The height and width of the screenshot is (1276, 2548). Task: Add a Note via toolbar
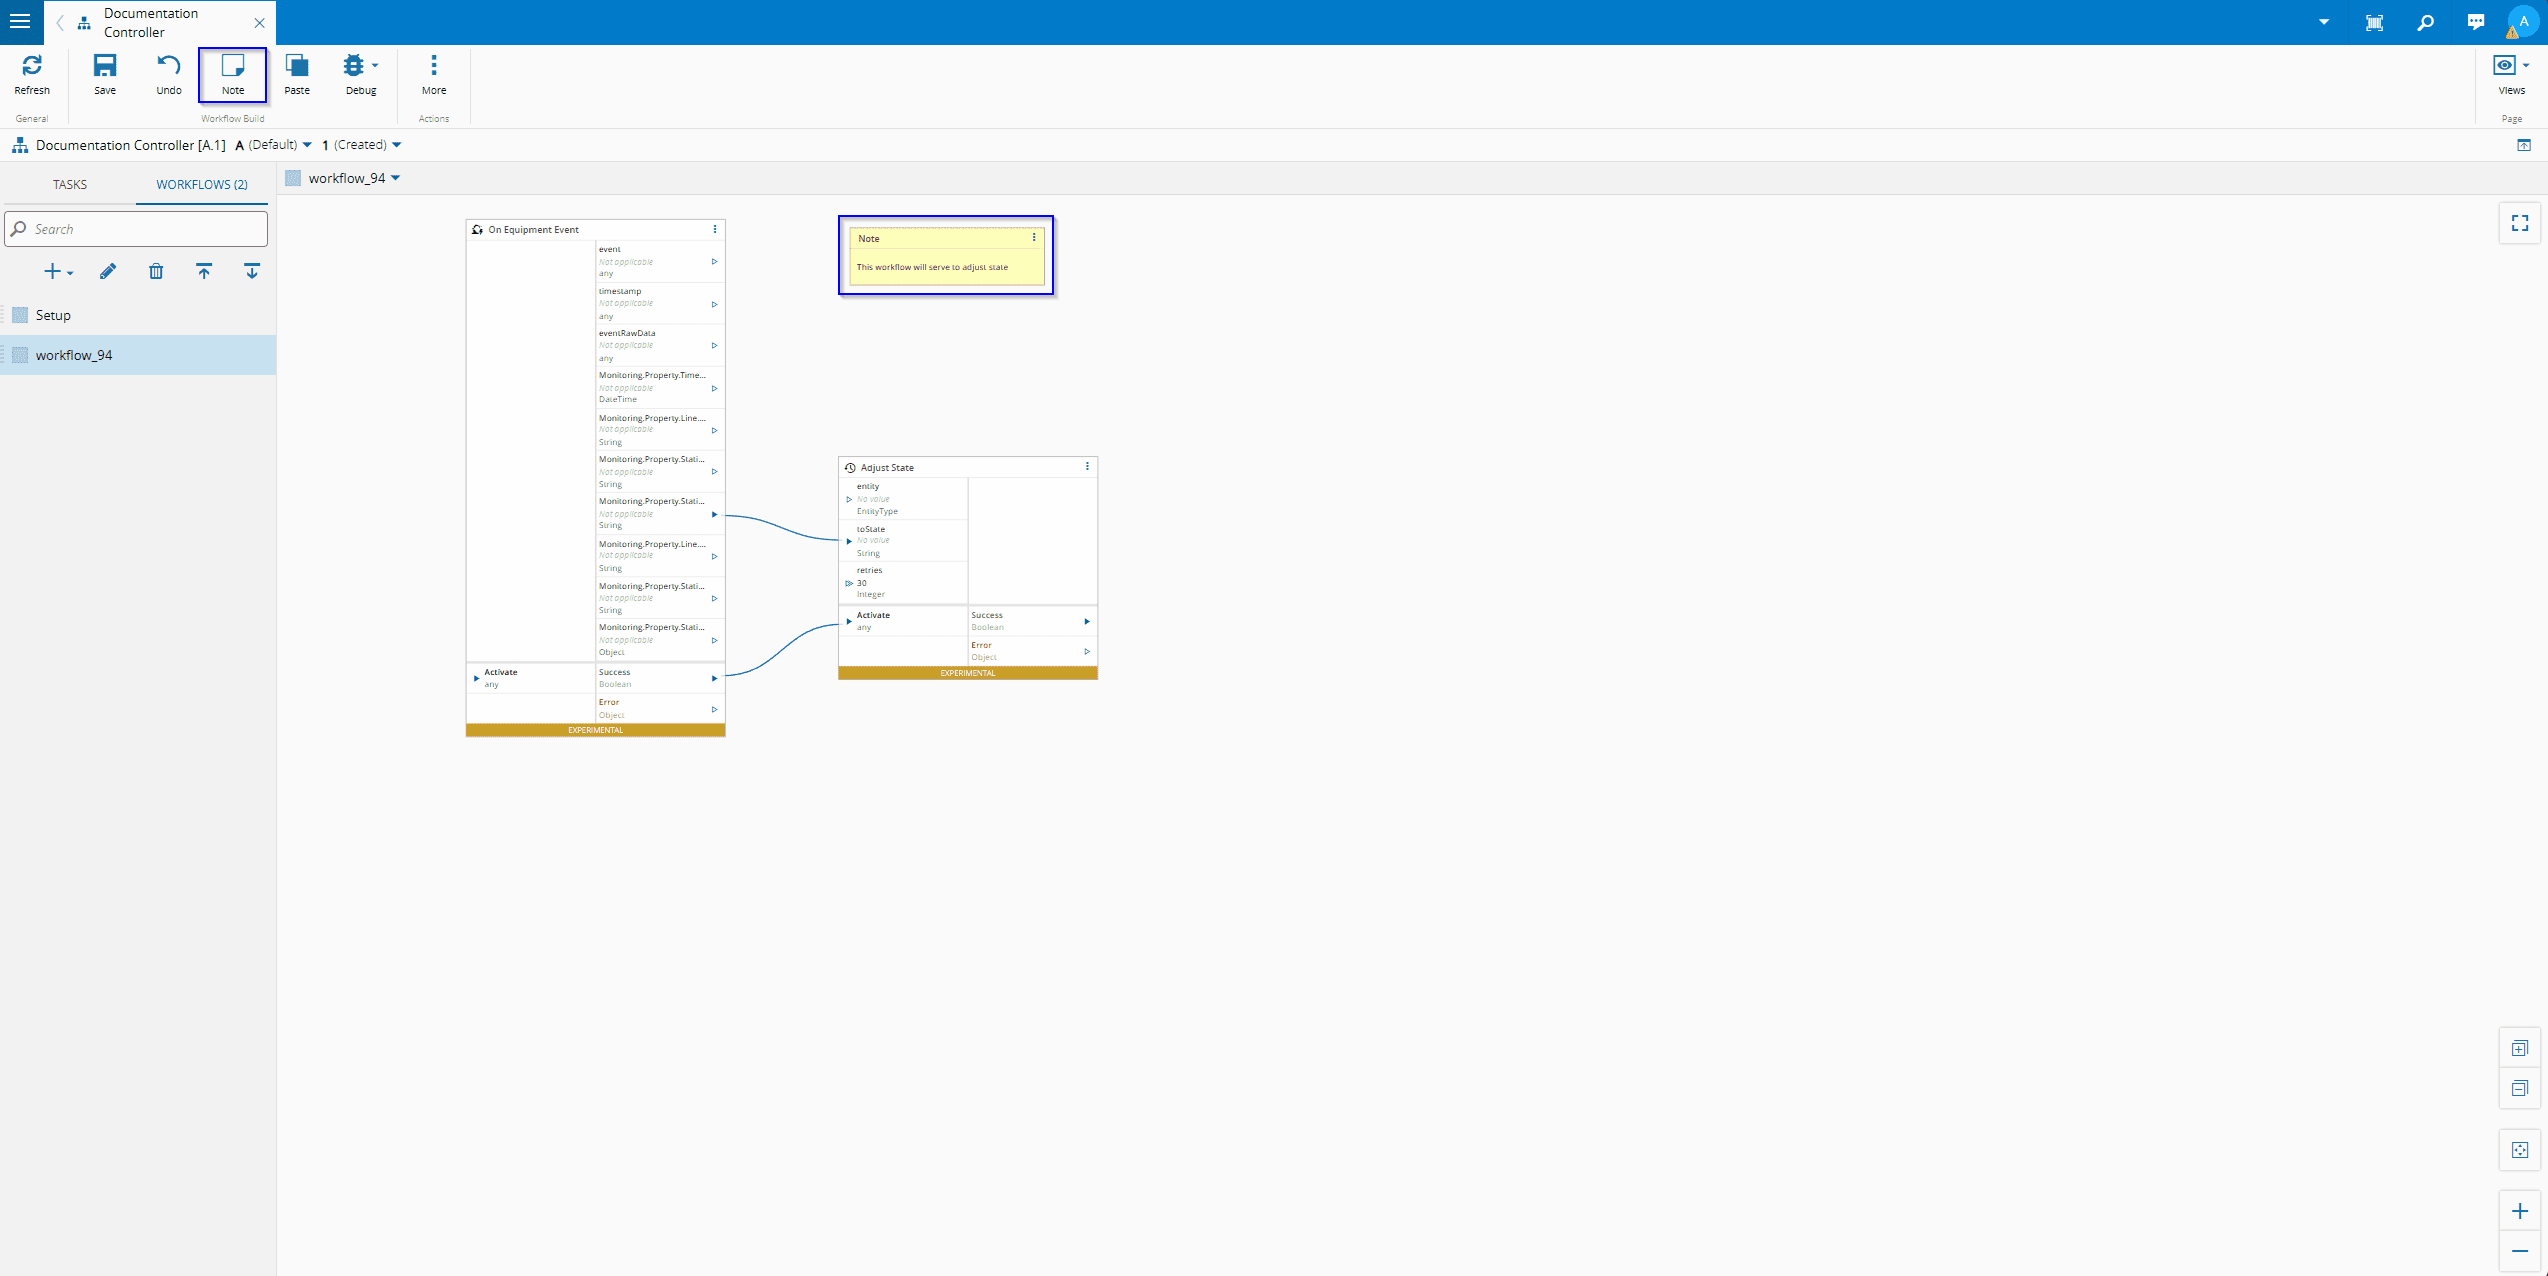coord(233,74)
